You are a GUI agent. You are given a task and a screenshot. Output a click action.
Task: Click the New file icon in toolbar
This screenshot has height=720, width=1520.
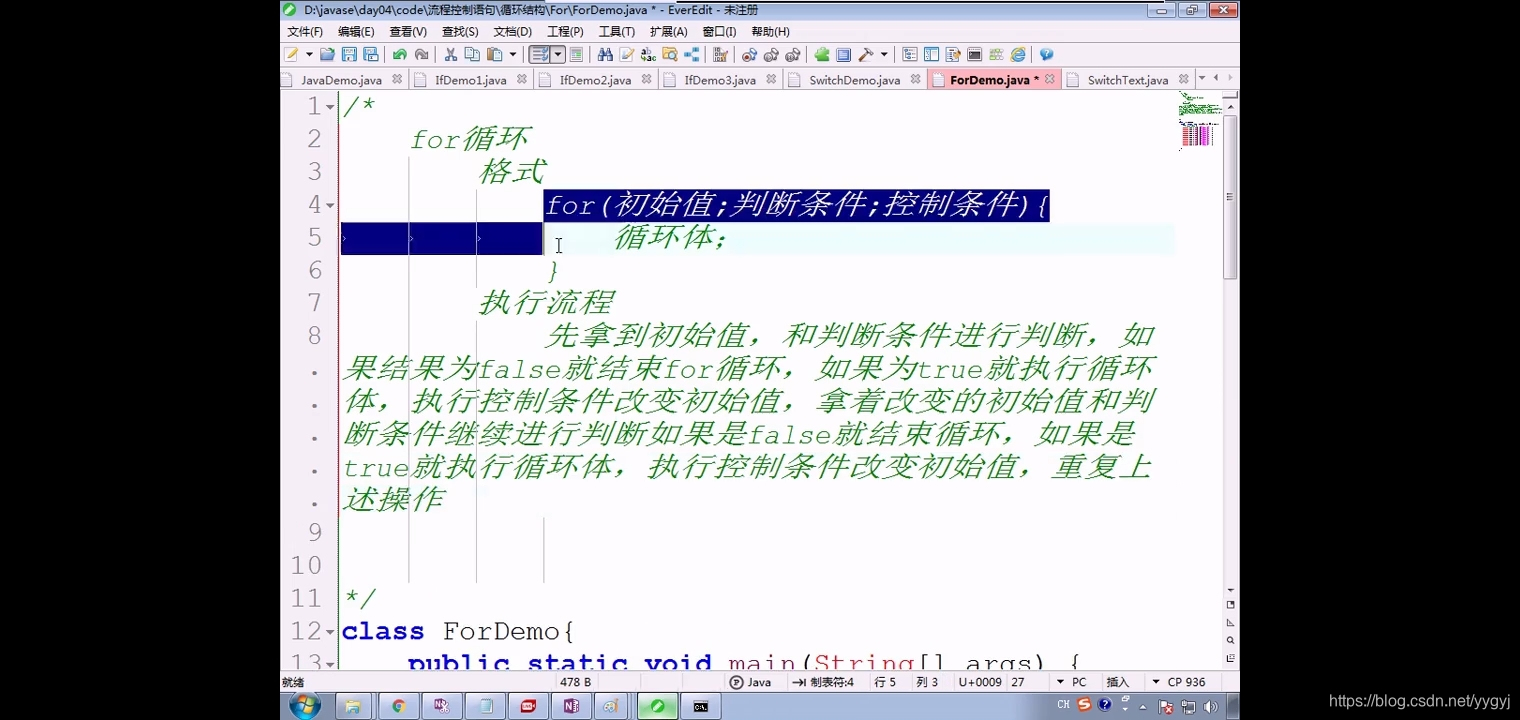[x=290, y=55]
